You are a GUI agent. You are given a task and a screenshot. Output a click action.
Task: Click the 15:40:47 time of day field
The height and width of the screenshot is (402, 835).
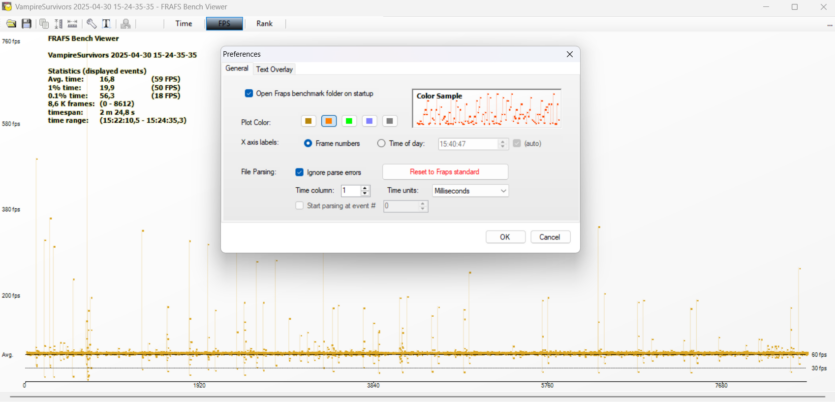coord(469,144)
